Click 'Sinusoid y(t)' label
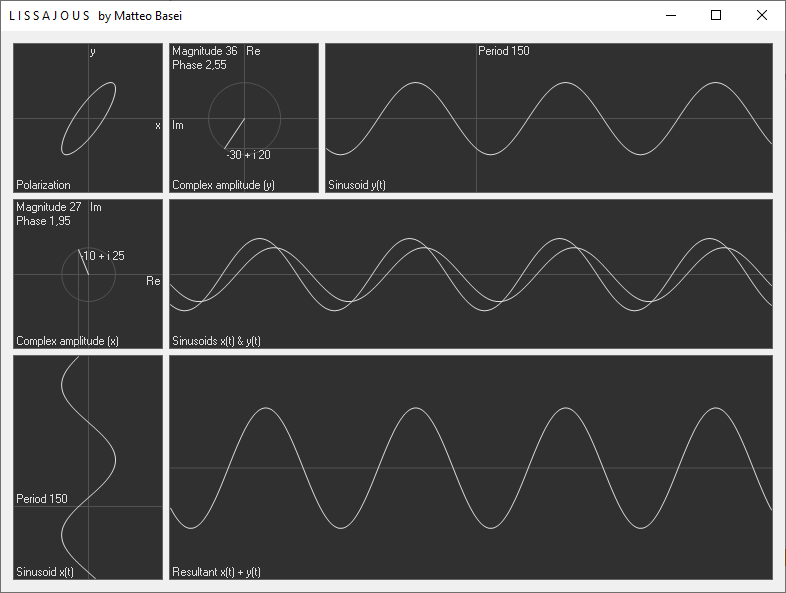 coord(357,185)
